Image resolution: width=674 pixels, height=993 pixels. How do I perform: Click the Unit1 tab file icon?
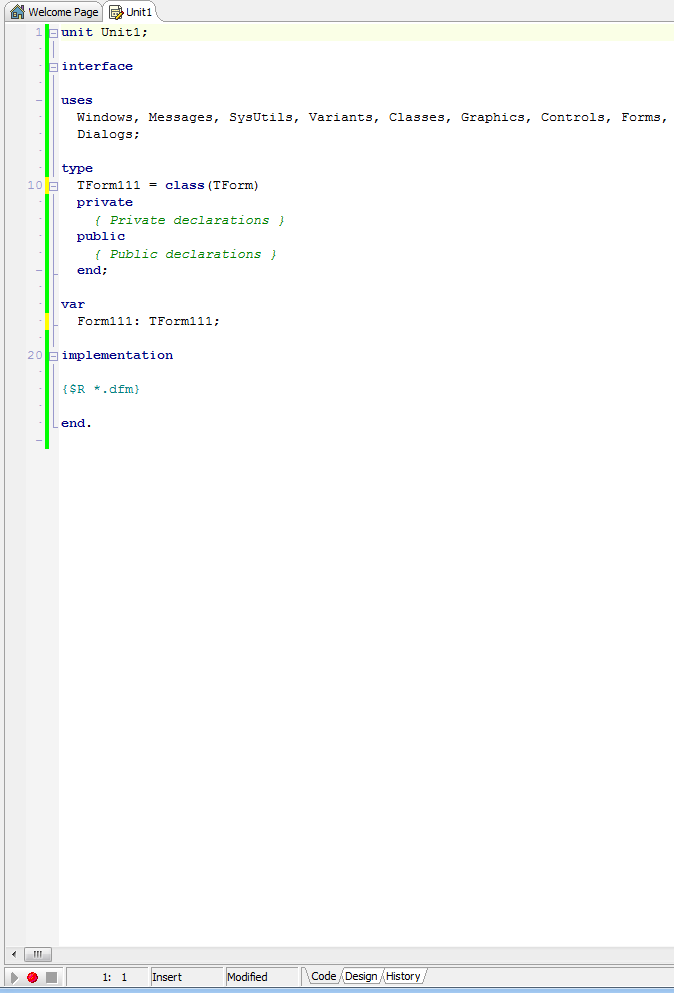click(x=116, y=13)
